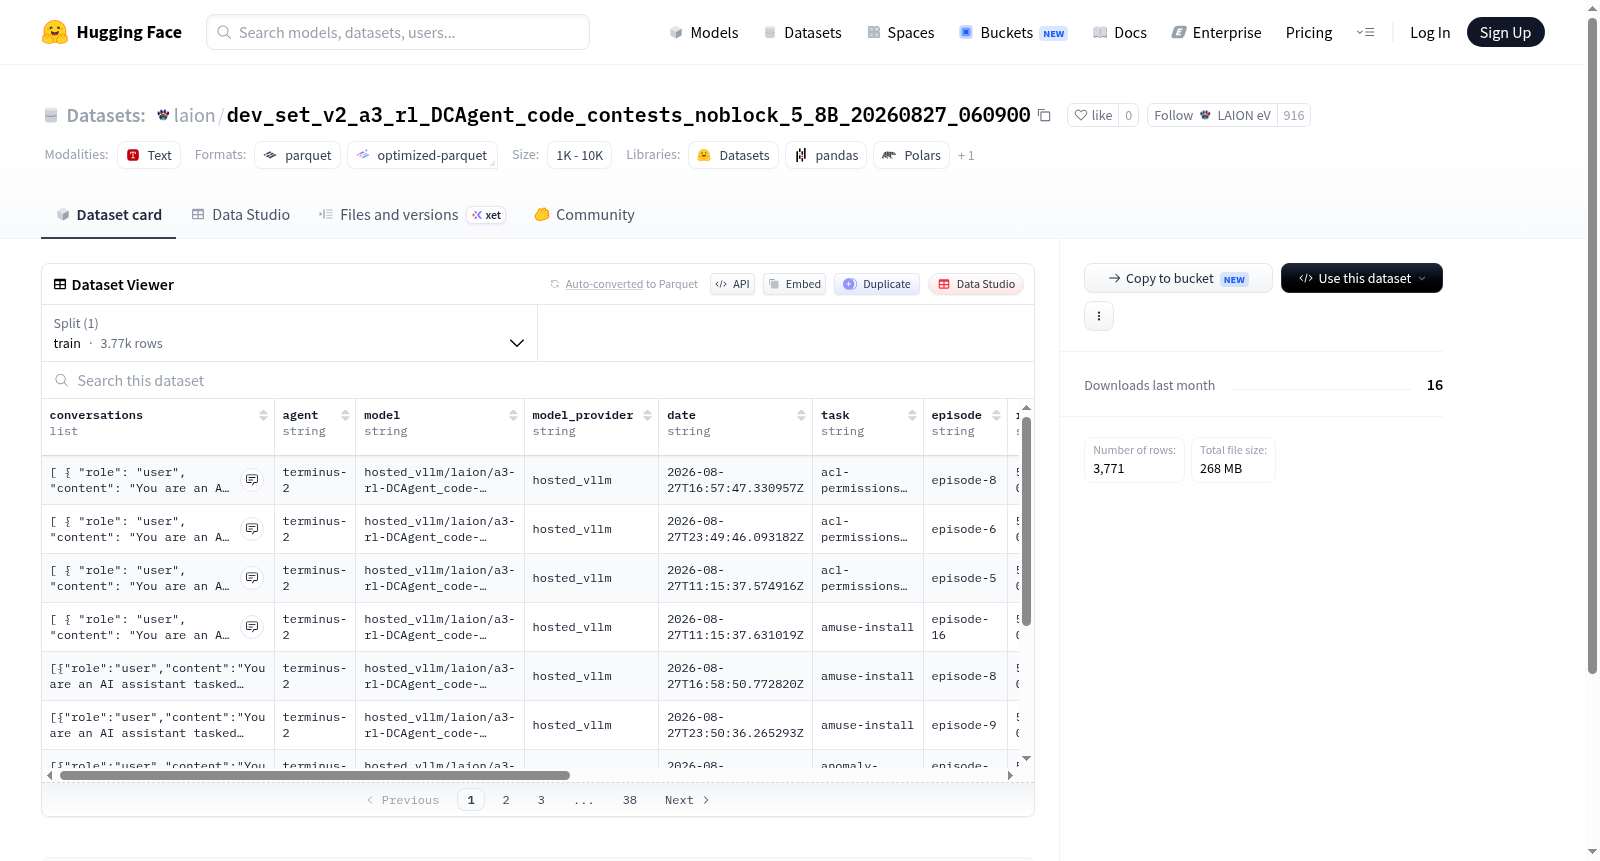Go to Models in the top navigation
Image resolution: width=1600 pixels, height=861 pixels.
click(x=704, y=32)
